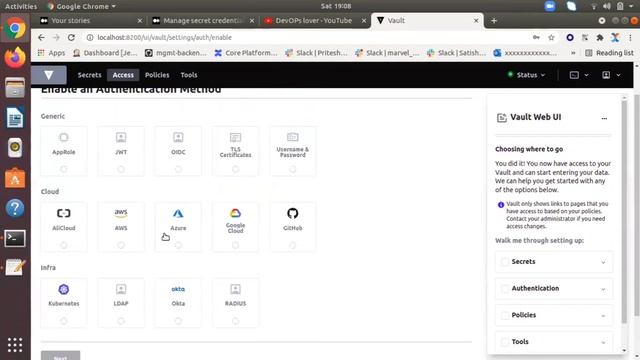This screenshot has height=360, width=640.
Task: Click the Next button
Action: click(x=60, y=356)
